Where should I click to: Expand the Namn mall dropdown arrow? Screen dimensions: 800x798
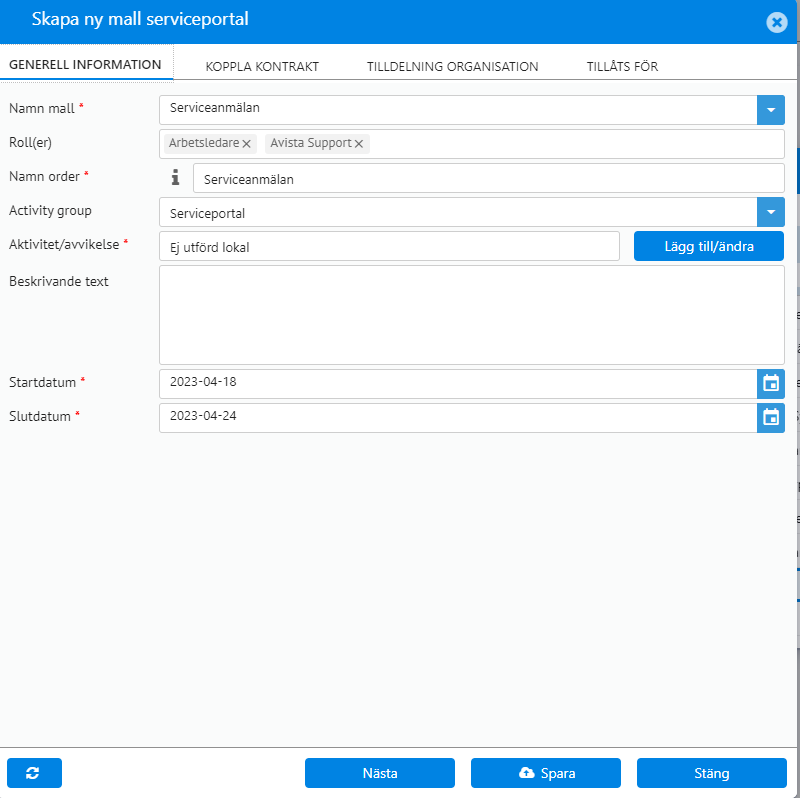coord(770,110)
